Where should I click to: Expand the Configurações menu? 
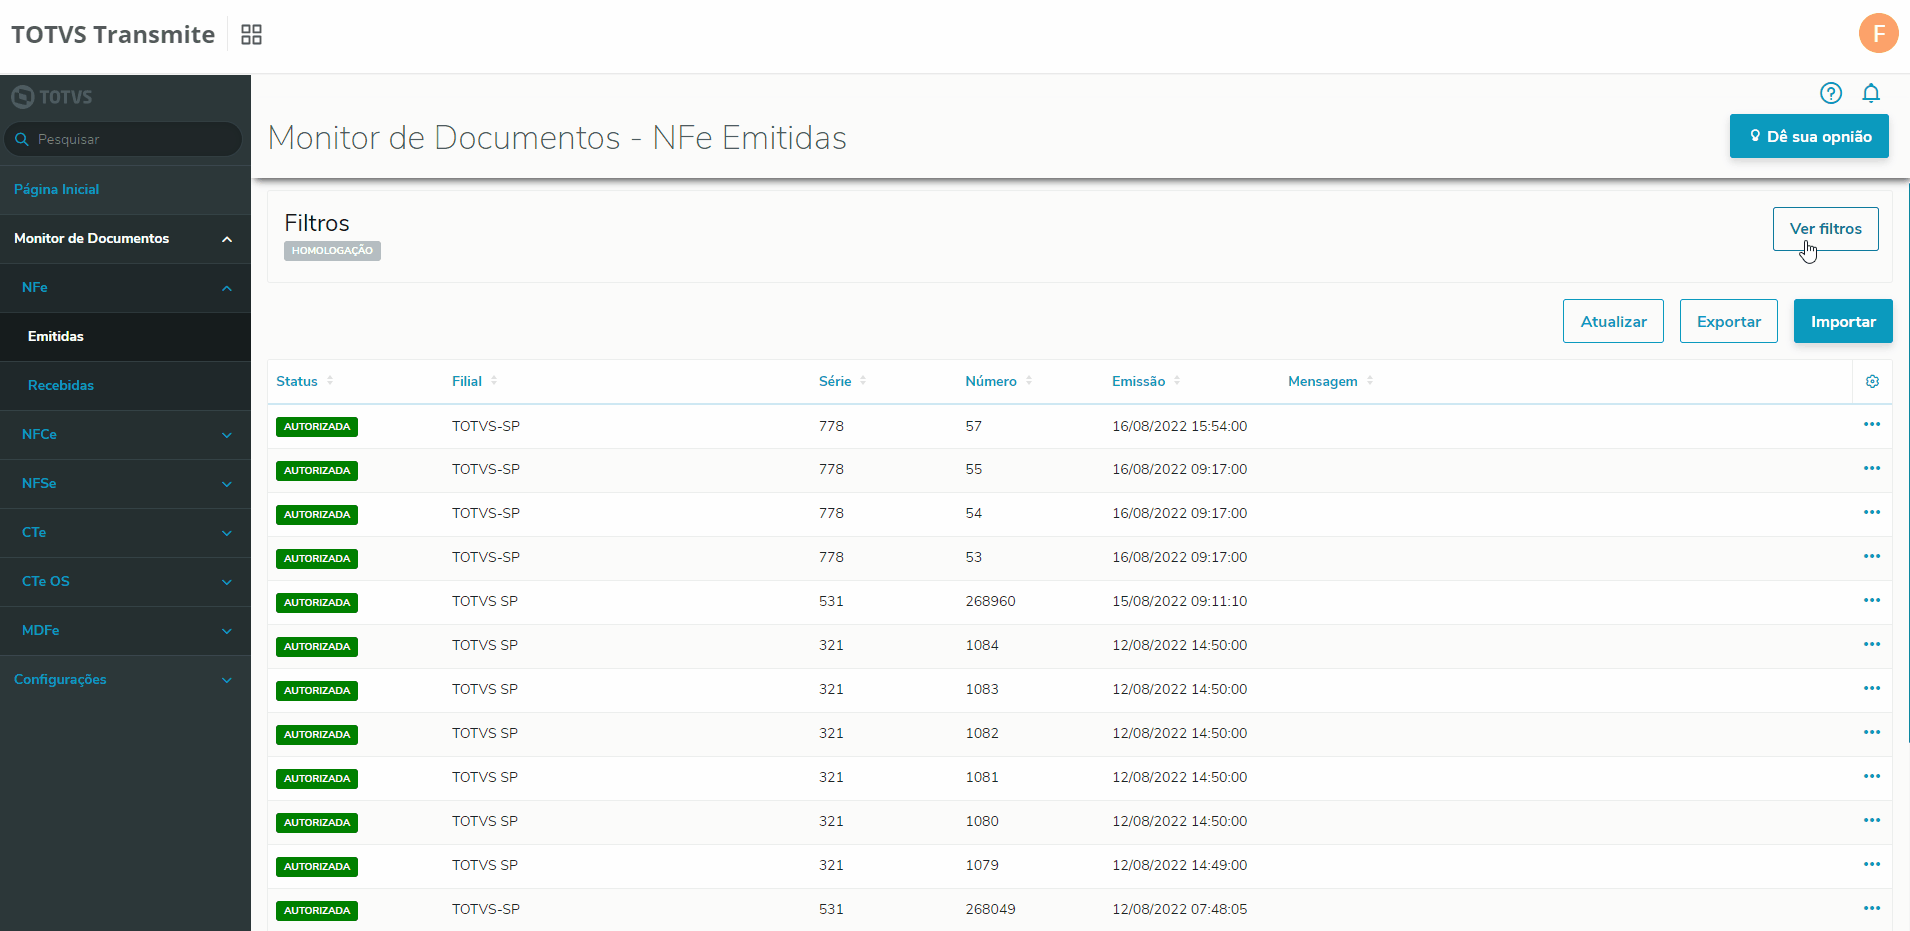click(125, 680)
